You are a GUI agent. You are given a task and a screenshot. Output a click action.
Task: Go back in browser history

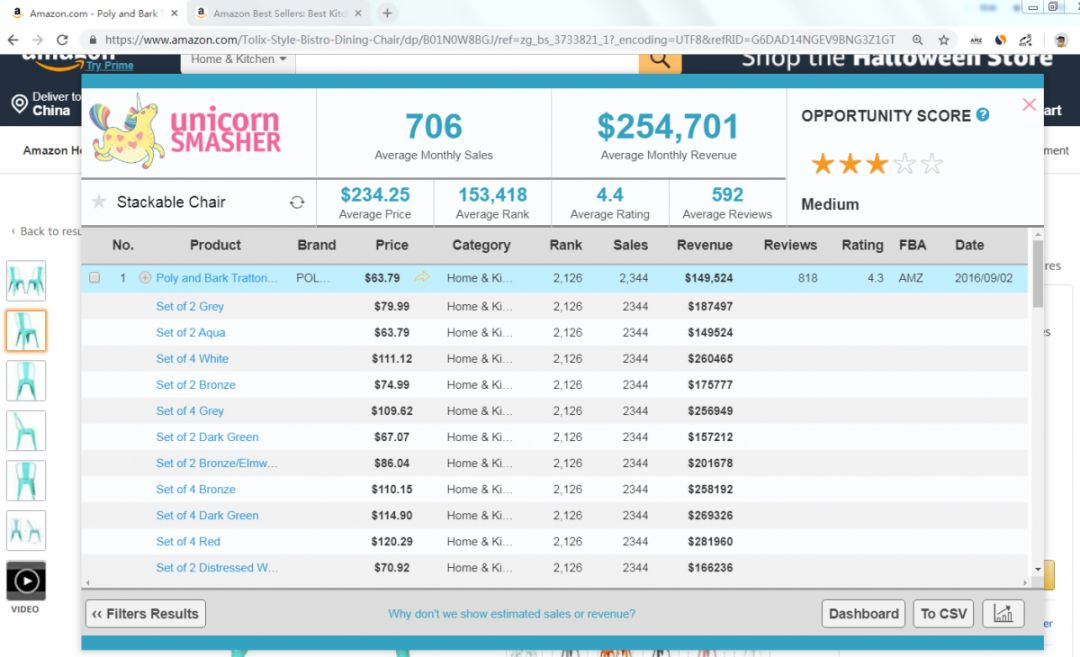point(13,40)
